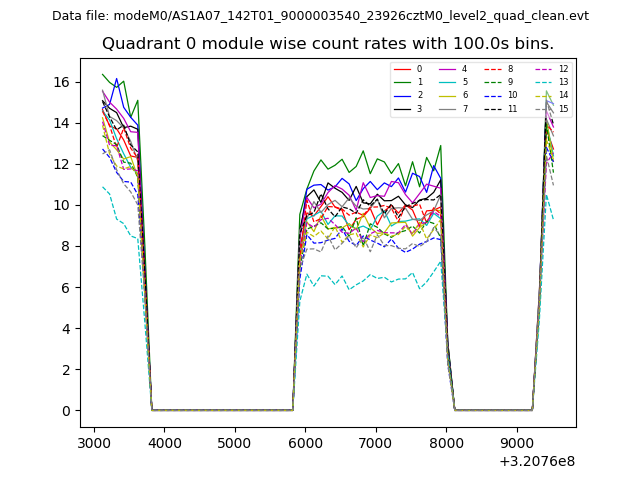Click the blue solid line legend entry 2
The image size is (640, 480).
pos(402,95)
